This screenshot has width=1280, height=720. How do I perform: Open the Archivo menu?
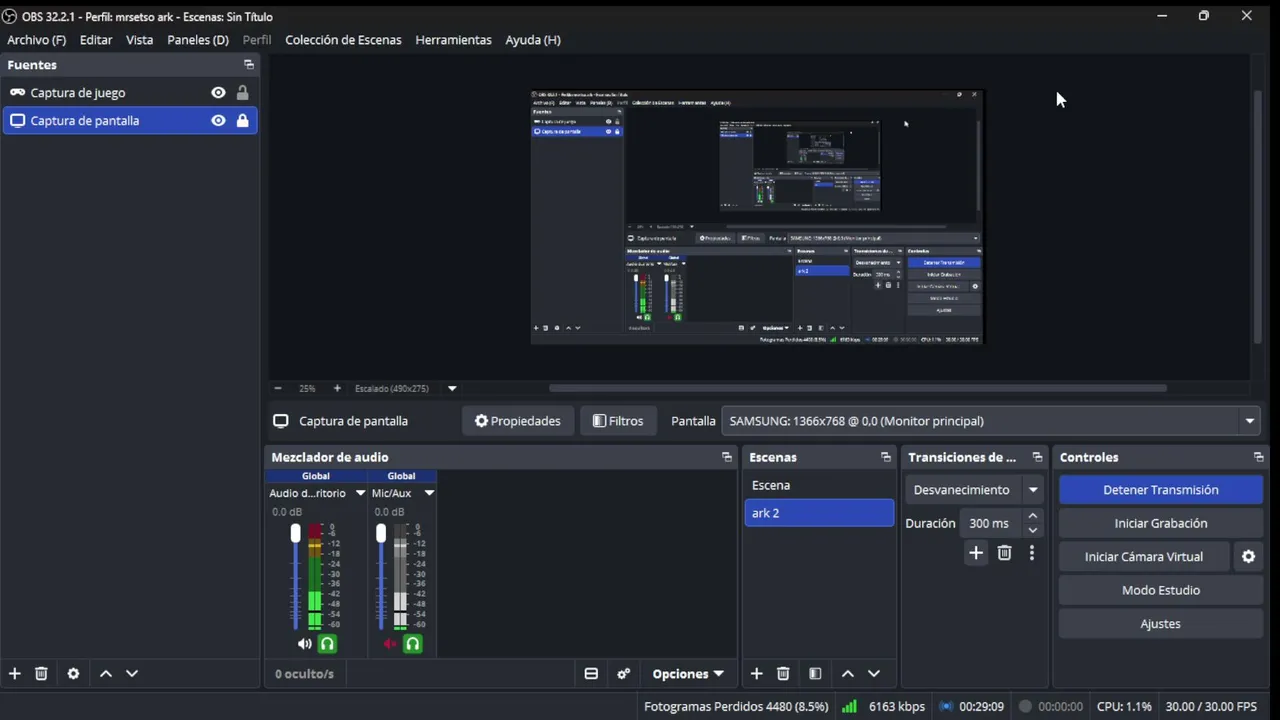click(x=37, y=40)
